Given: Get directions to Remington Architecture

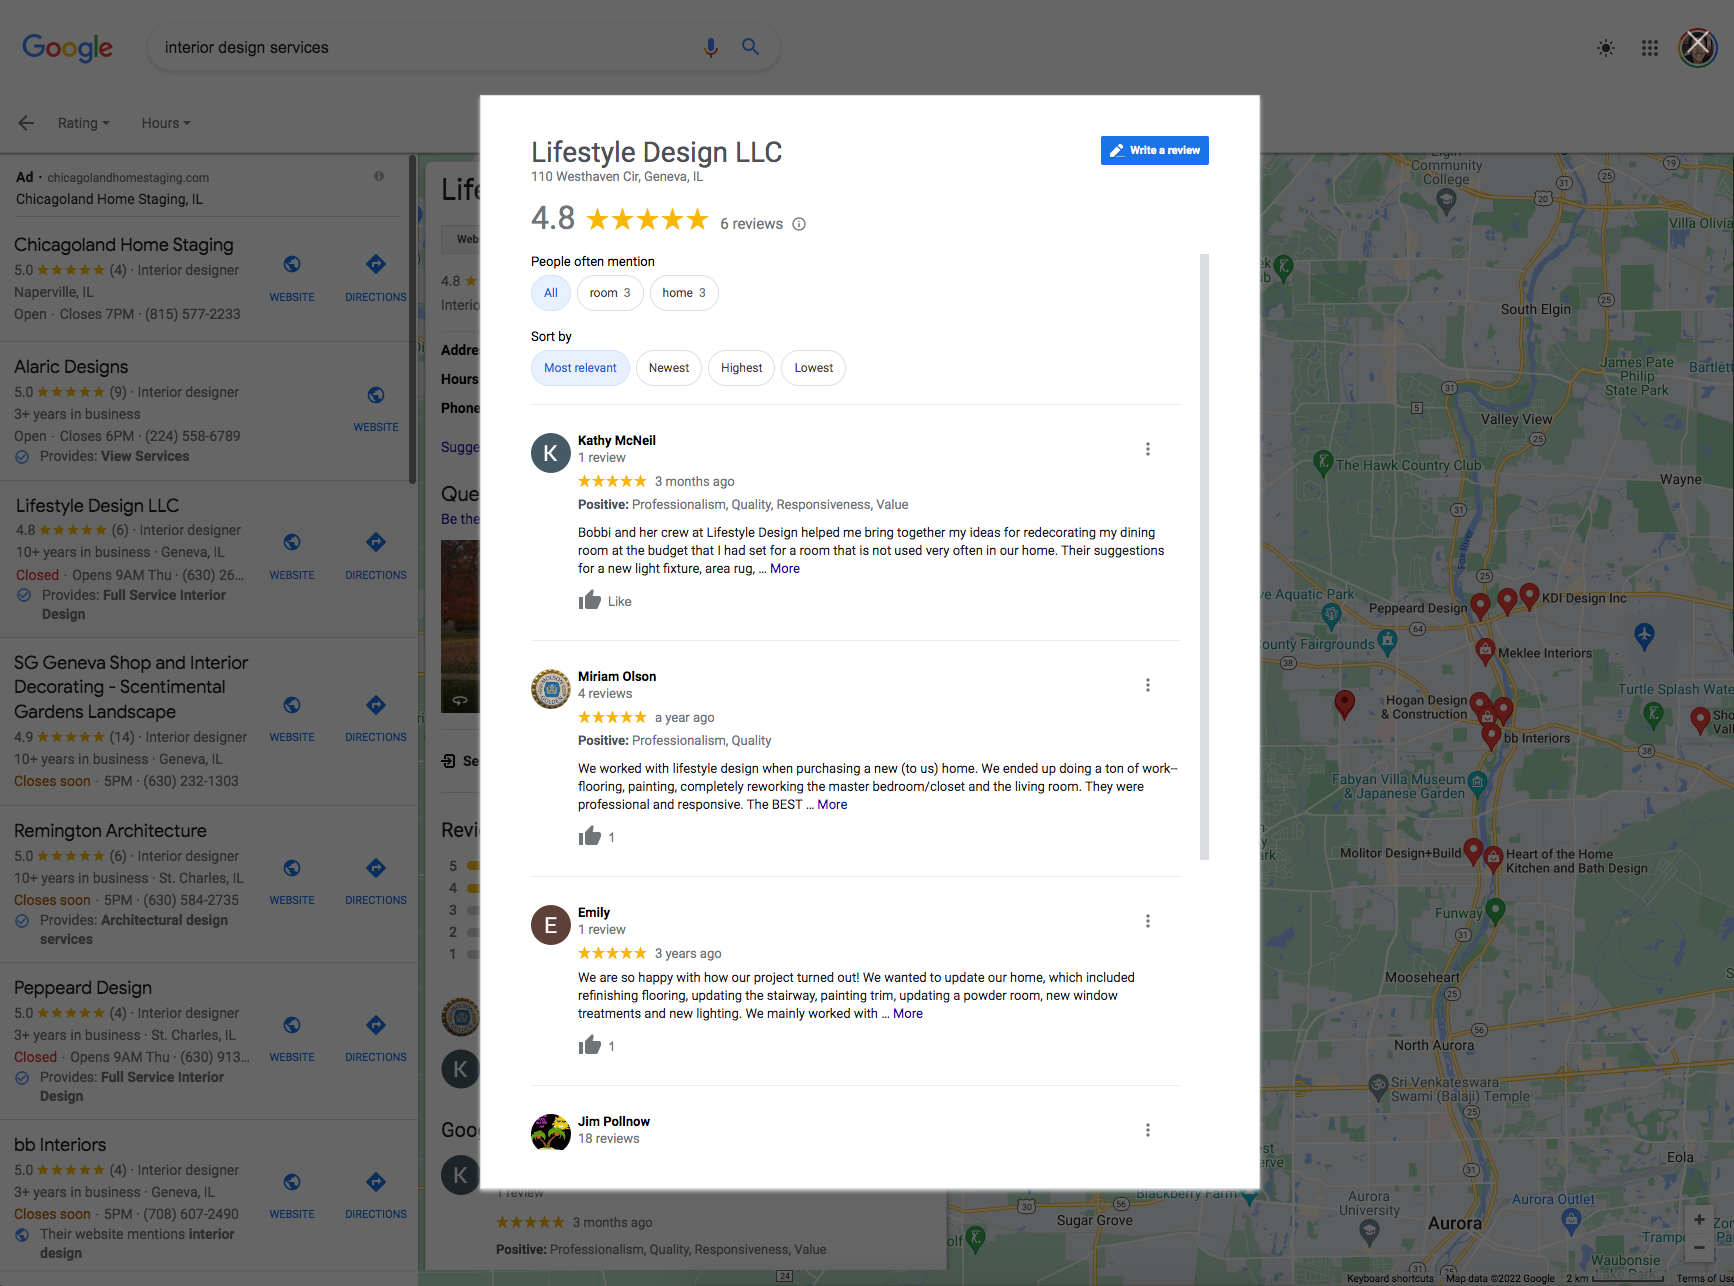Looking at the screenshot, I should 376,868.
